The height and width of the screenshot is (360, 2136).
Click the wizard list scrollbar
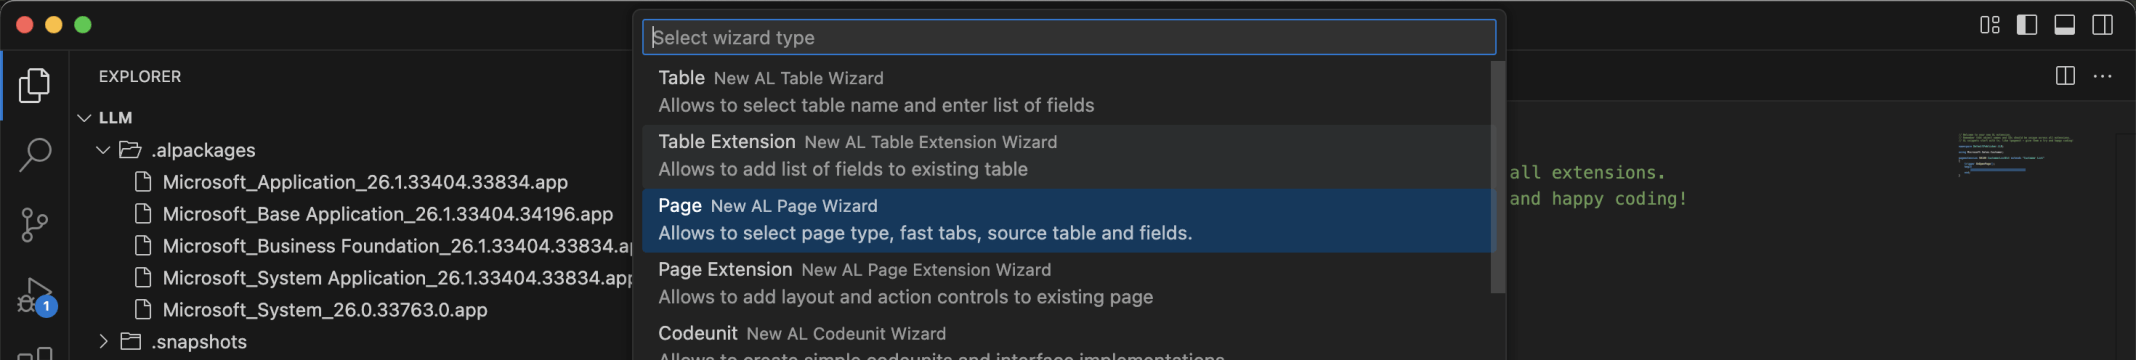click(x=1498, y=177)
